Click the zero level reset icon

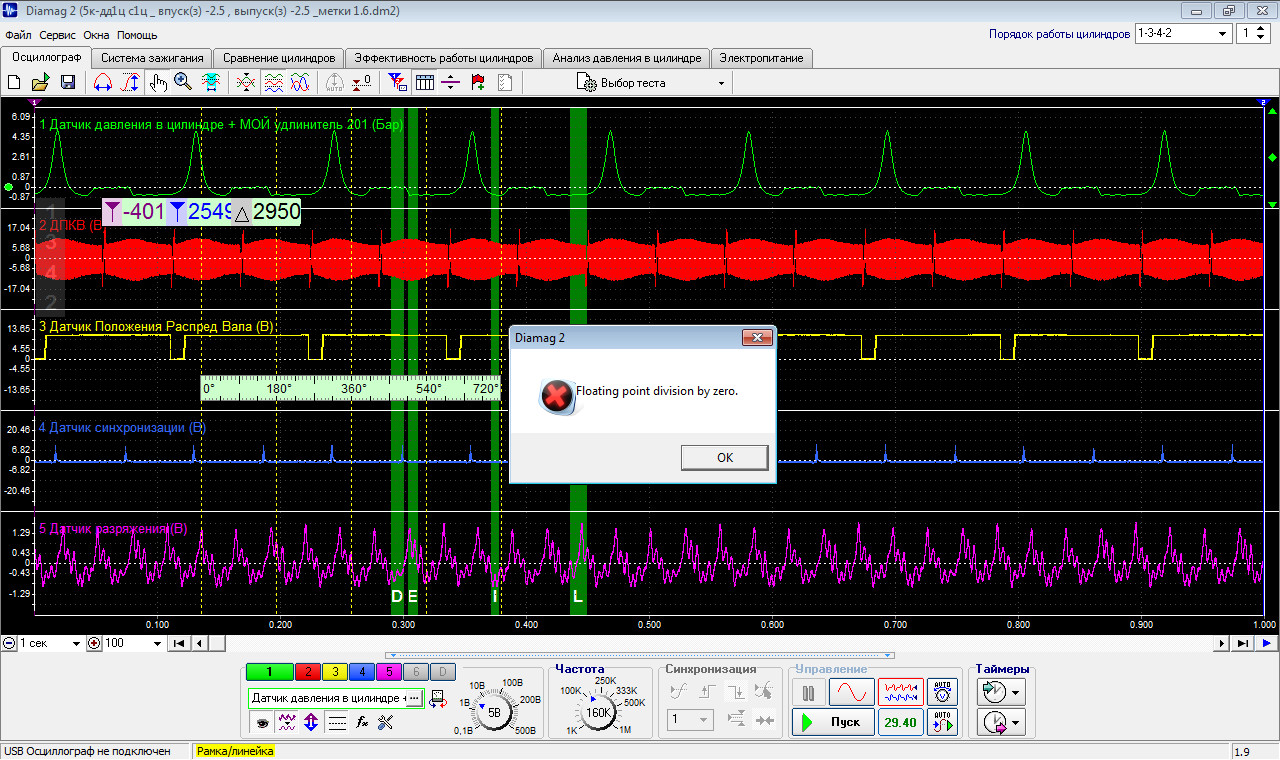pos(362,83)
